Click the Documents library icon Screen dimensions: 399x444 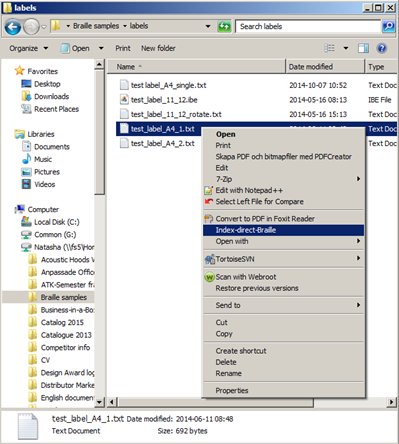click(x=26, y=146)
